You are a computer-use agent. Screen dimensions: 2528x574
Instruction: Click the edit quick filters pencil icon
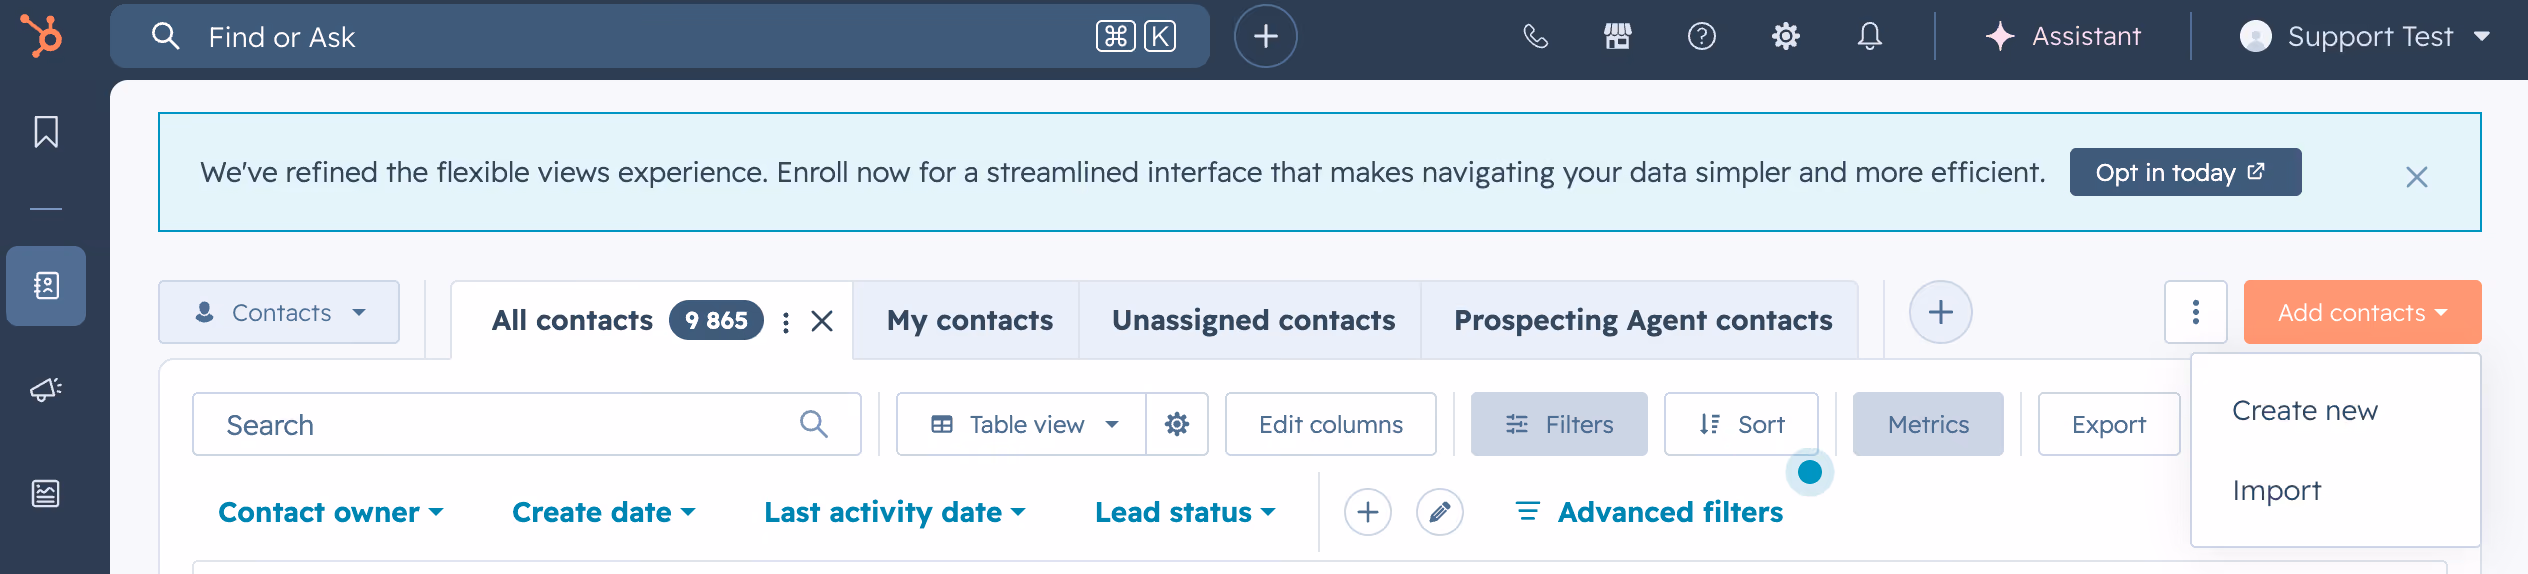tap(1439, 512)
